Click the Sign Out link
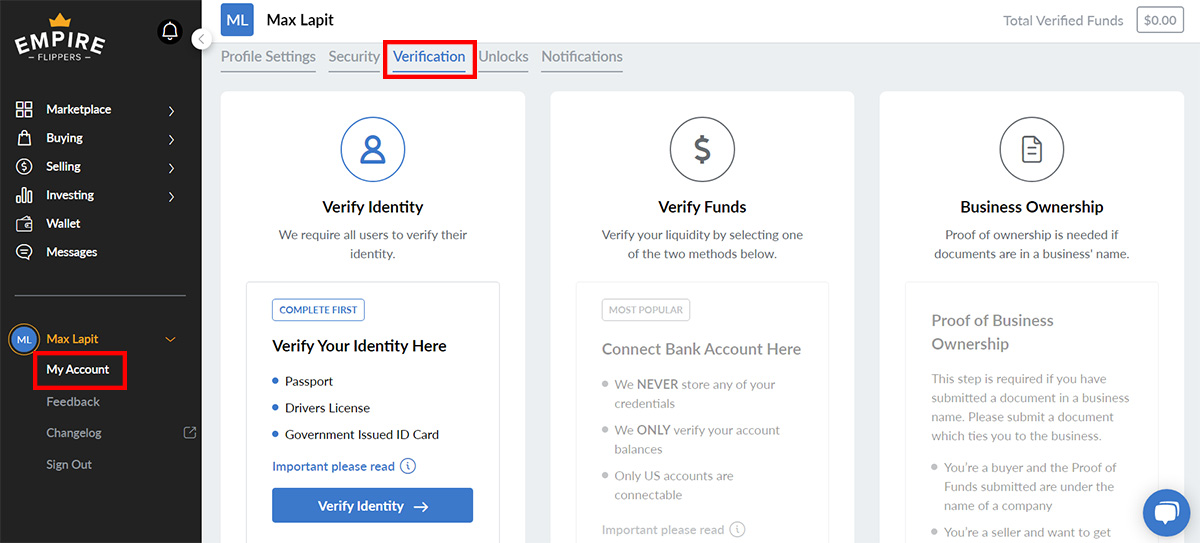Viewport: 1200px width, 543px height. [69, 465]
